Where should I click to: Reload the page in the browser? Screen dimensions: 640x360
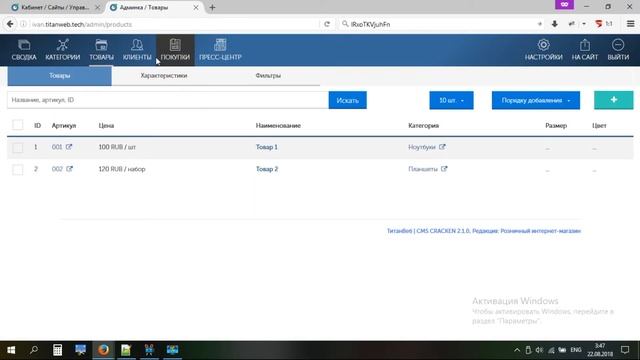(x=327, y=24)
